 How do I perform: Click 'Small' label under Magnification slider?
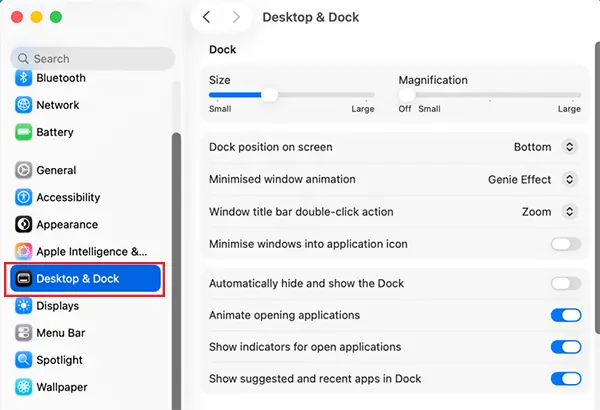[429, 109]
